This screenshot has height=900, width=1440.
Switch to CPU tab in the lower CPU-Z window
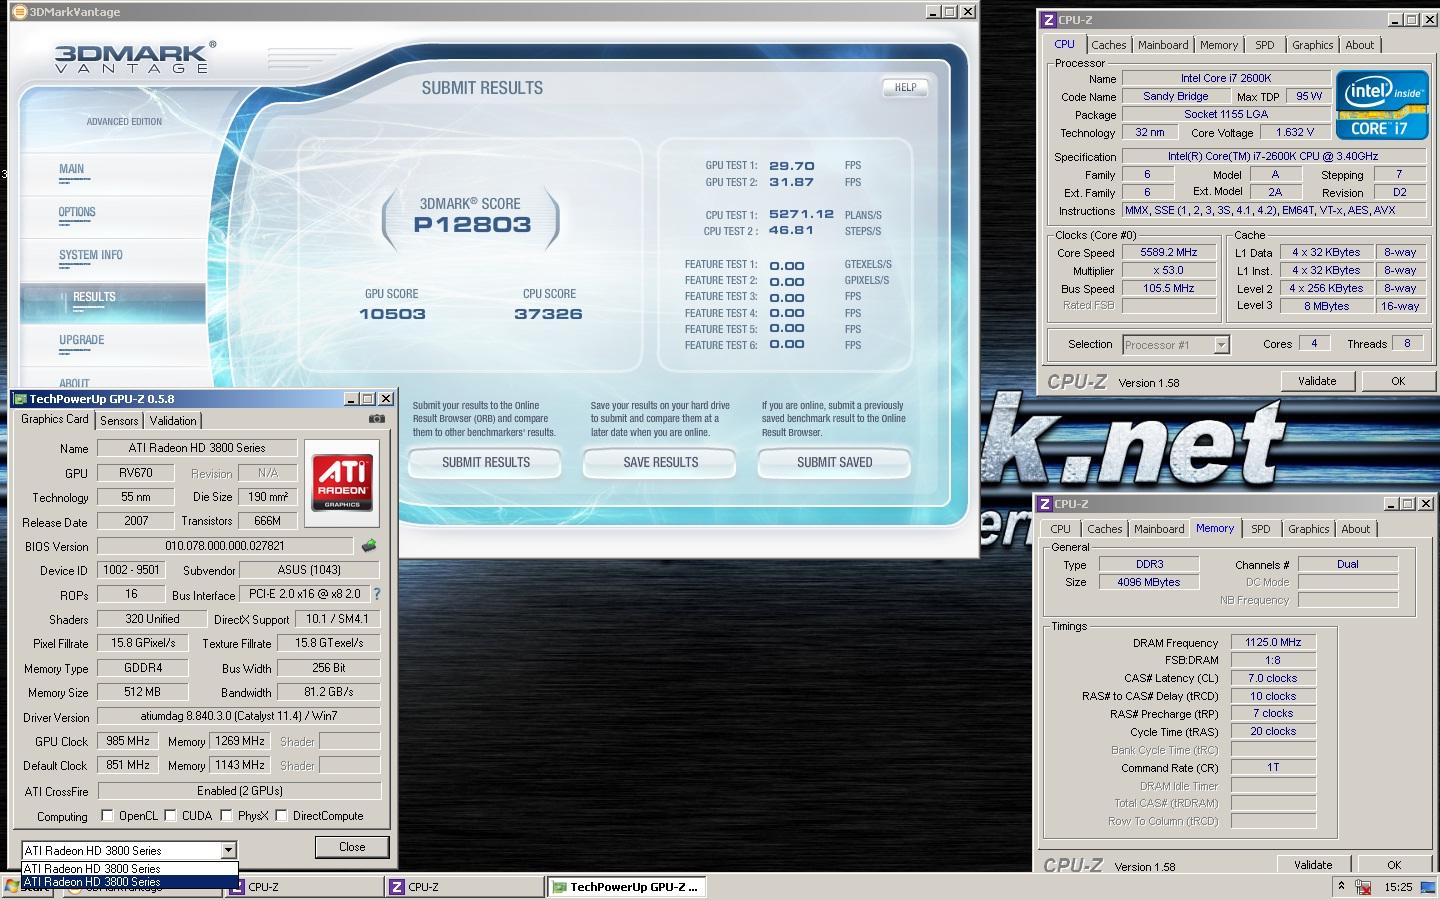tap(1061, 529)
